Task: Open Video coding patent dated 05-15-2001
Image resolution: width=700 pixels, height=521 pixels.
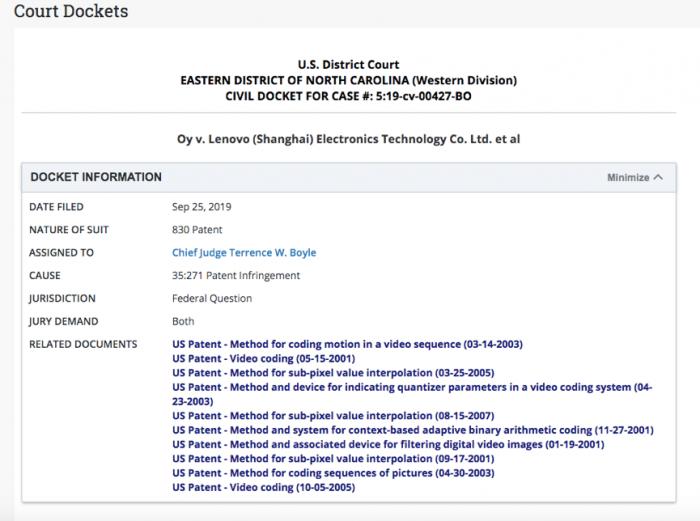Action: (x=264, y=358)
